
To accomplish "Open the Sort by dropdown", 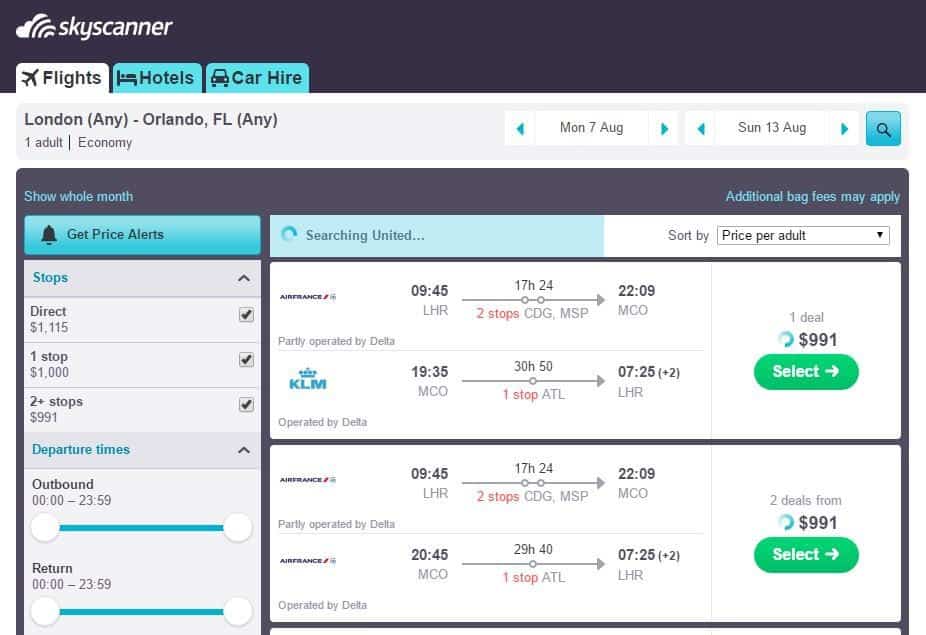I will (803, 235).
